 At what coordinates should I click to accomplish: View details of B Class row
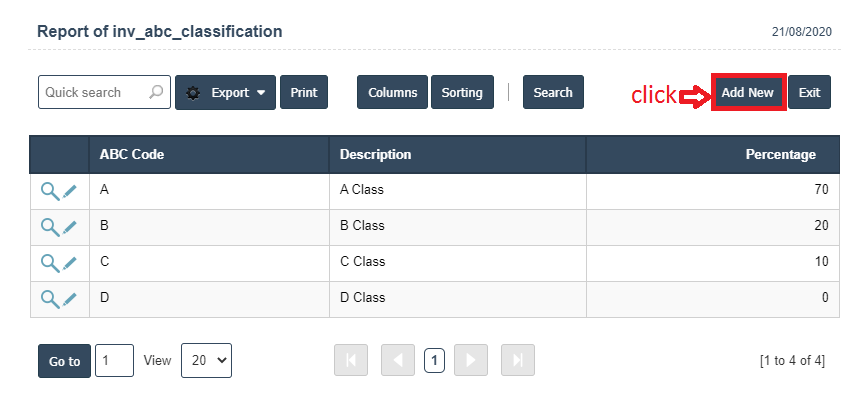[49, 227]
